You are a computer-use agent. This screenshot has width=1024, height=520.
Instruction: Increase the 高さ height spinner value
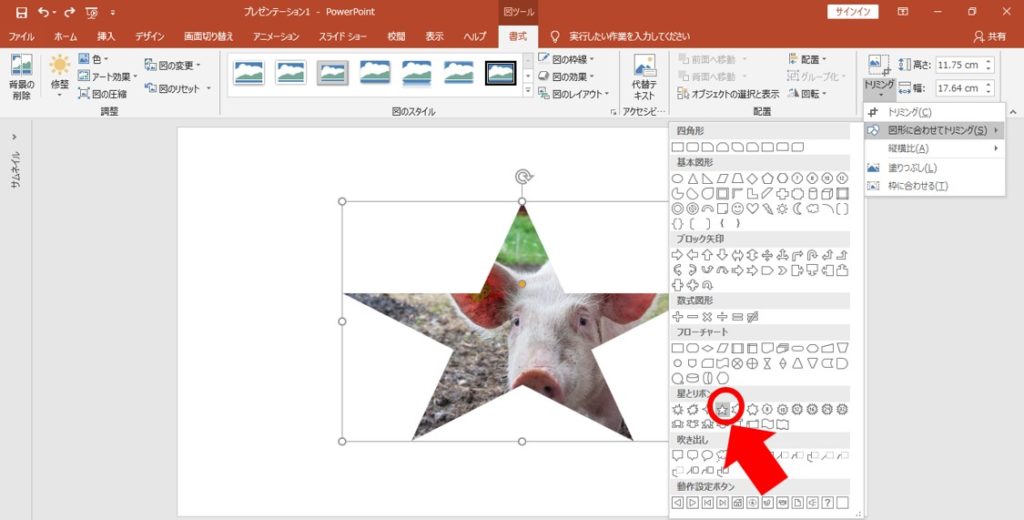pos(988,60)
